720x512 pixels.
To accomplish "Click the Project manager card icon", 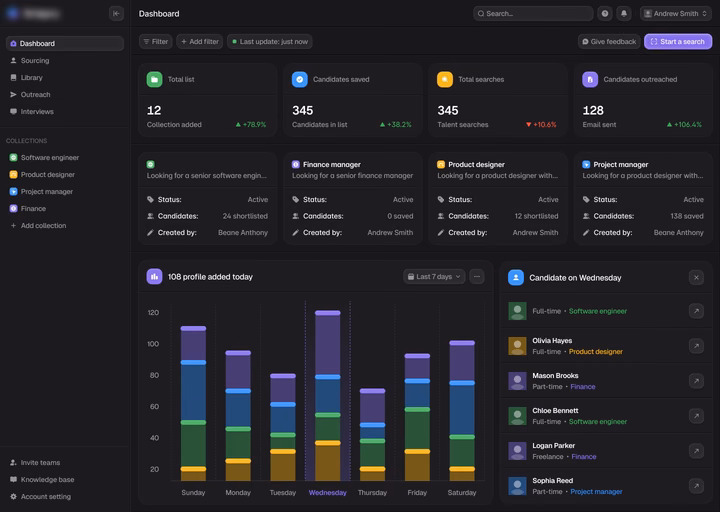I will (x=586, y=164).
